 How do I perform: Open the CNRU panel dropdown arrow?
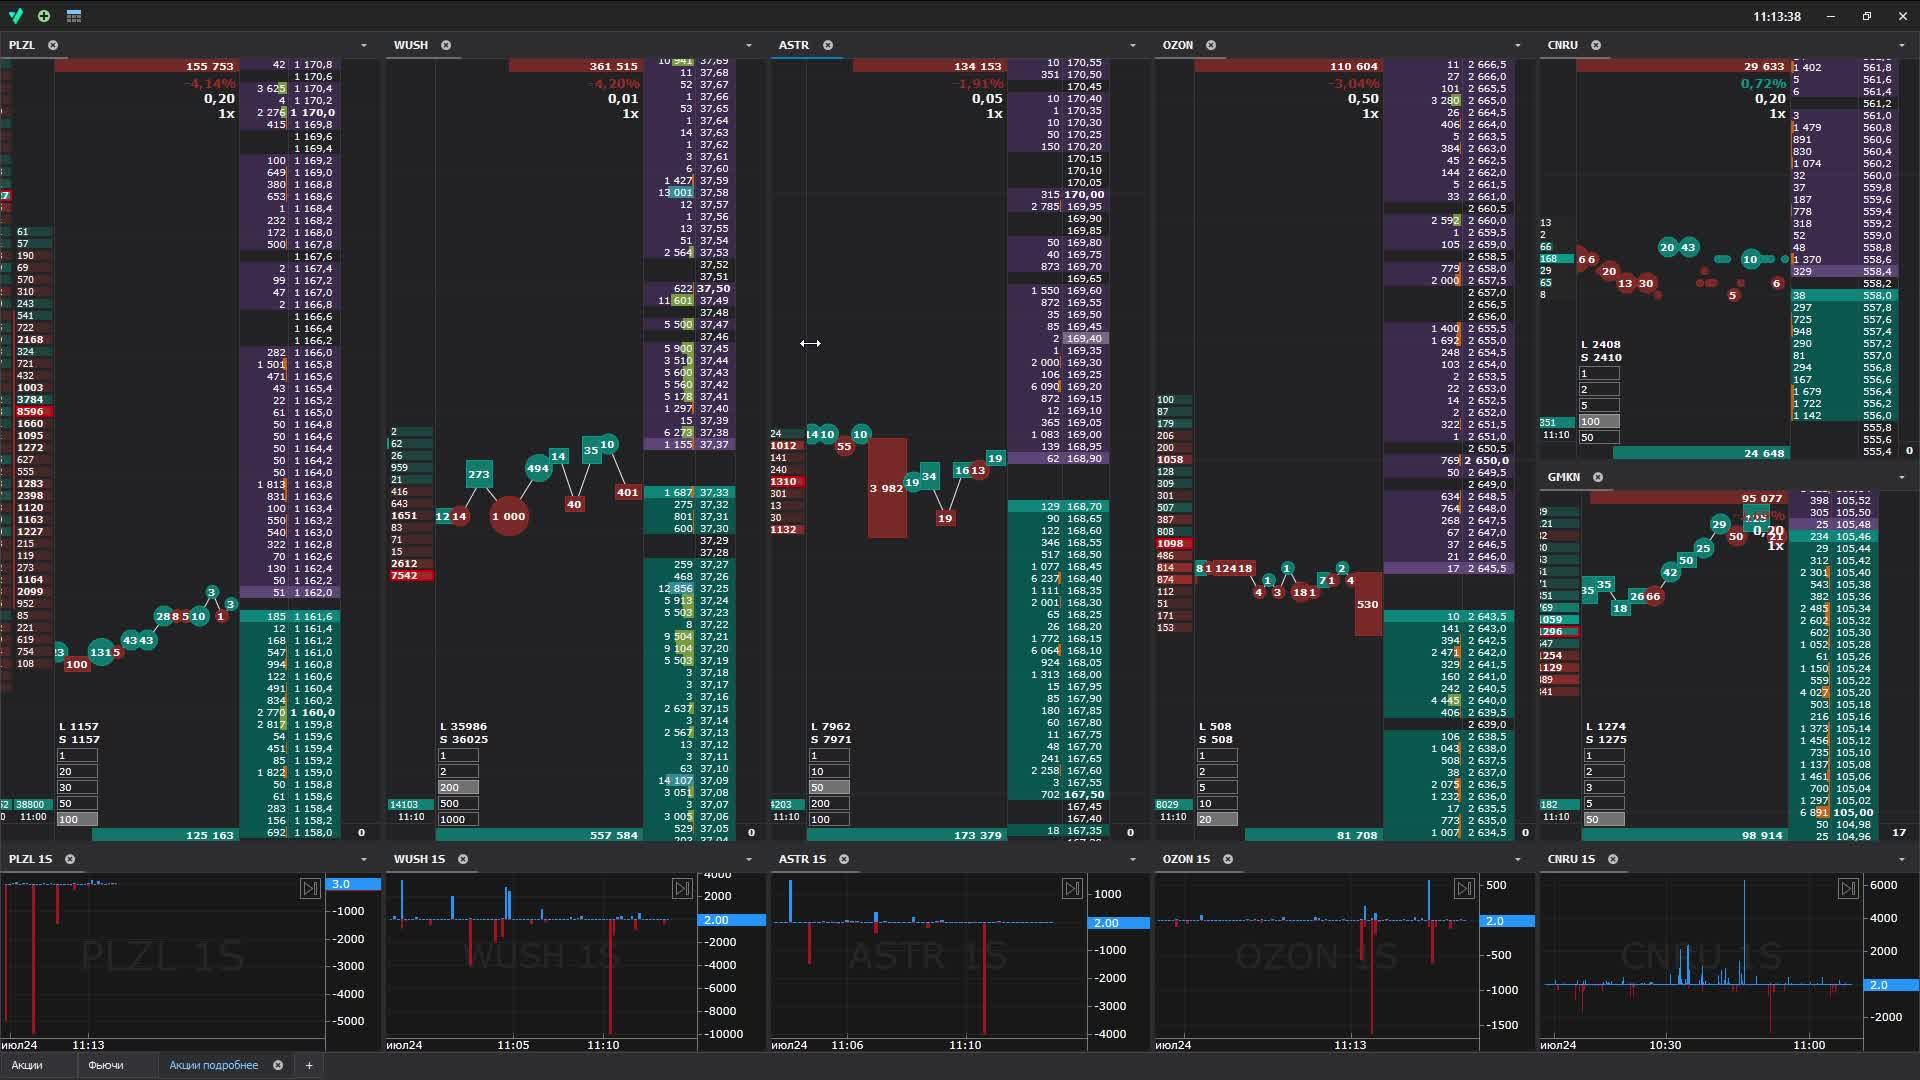click(1901, 45)
